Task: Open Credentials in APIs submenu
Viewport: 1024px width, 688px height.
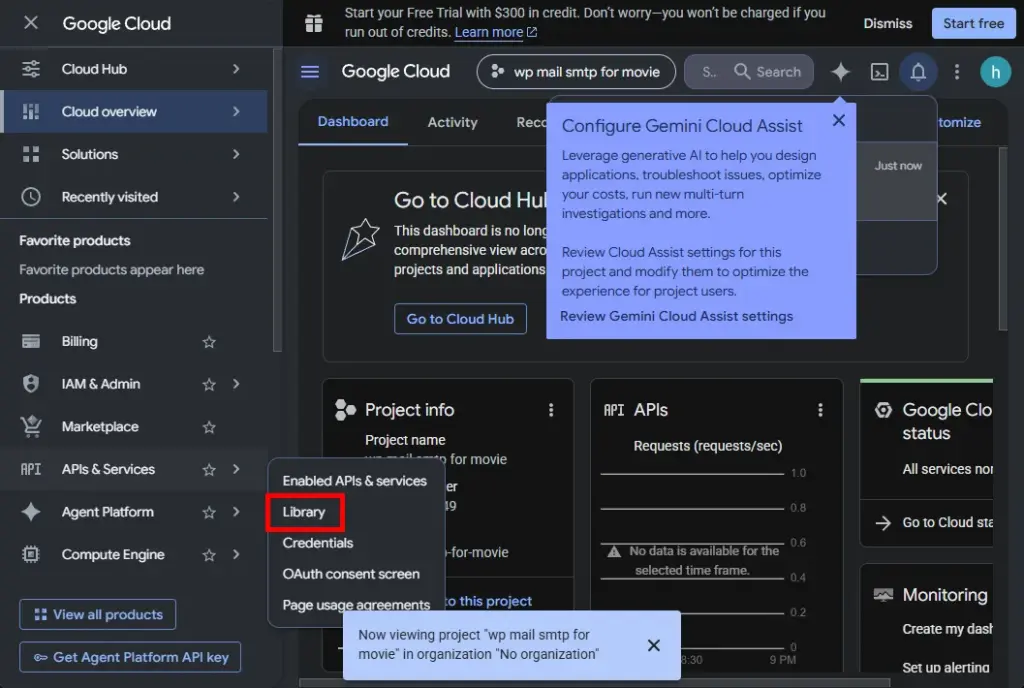Action: point(318,543)
